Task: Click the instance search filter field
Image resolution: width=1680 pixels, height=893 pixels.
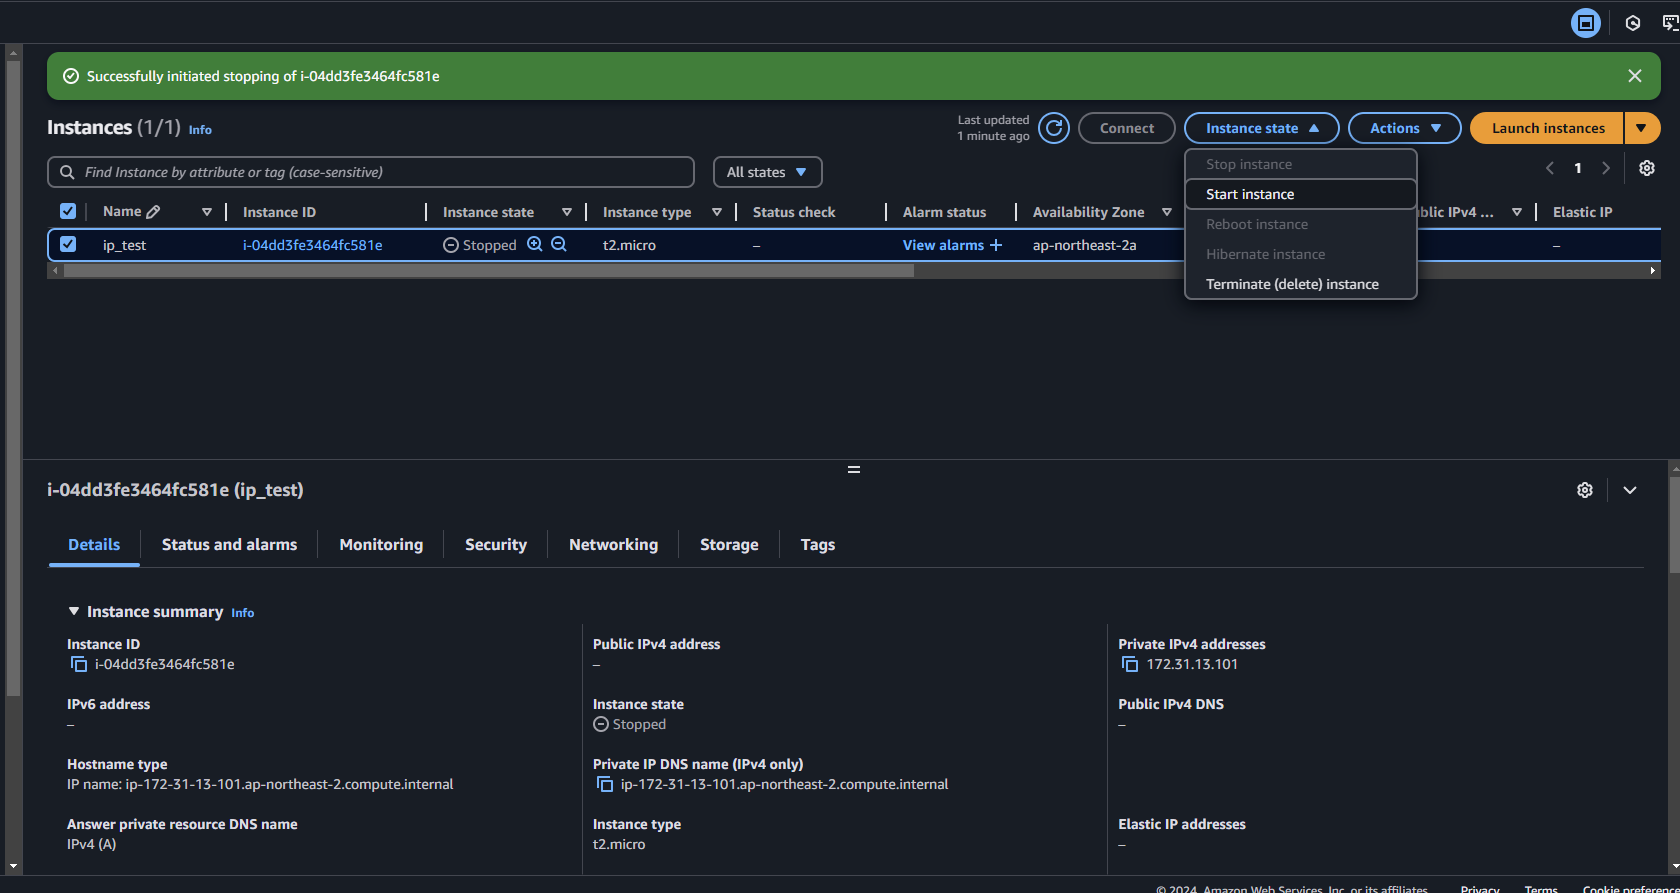Action: coord(371,172)
